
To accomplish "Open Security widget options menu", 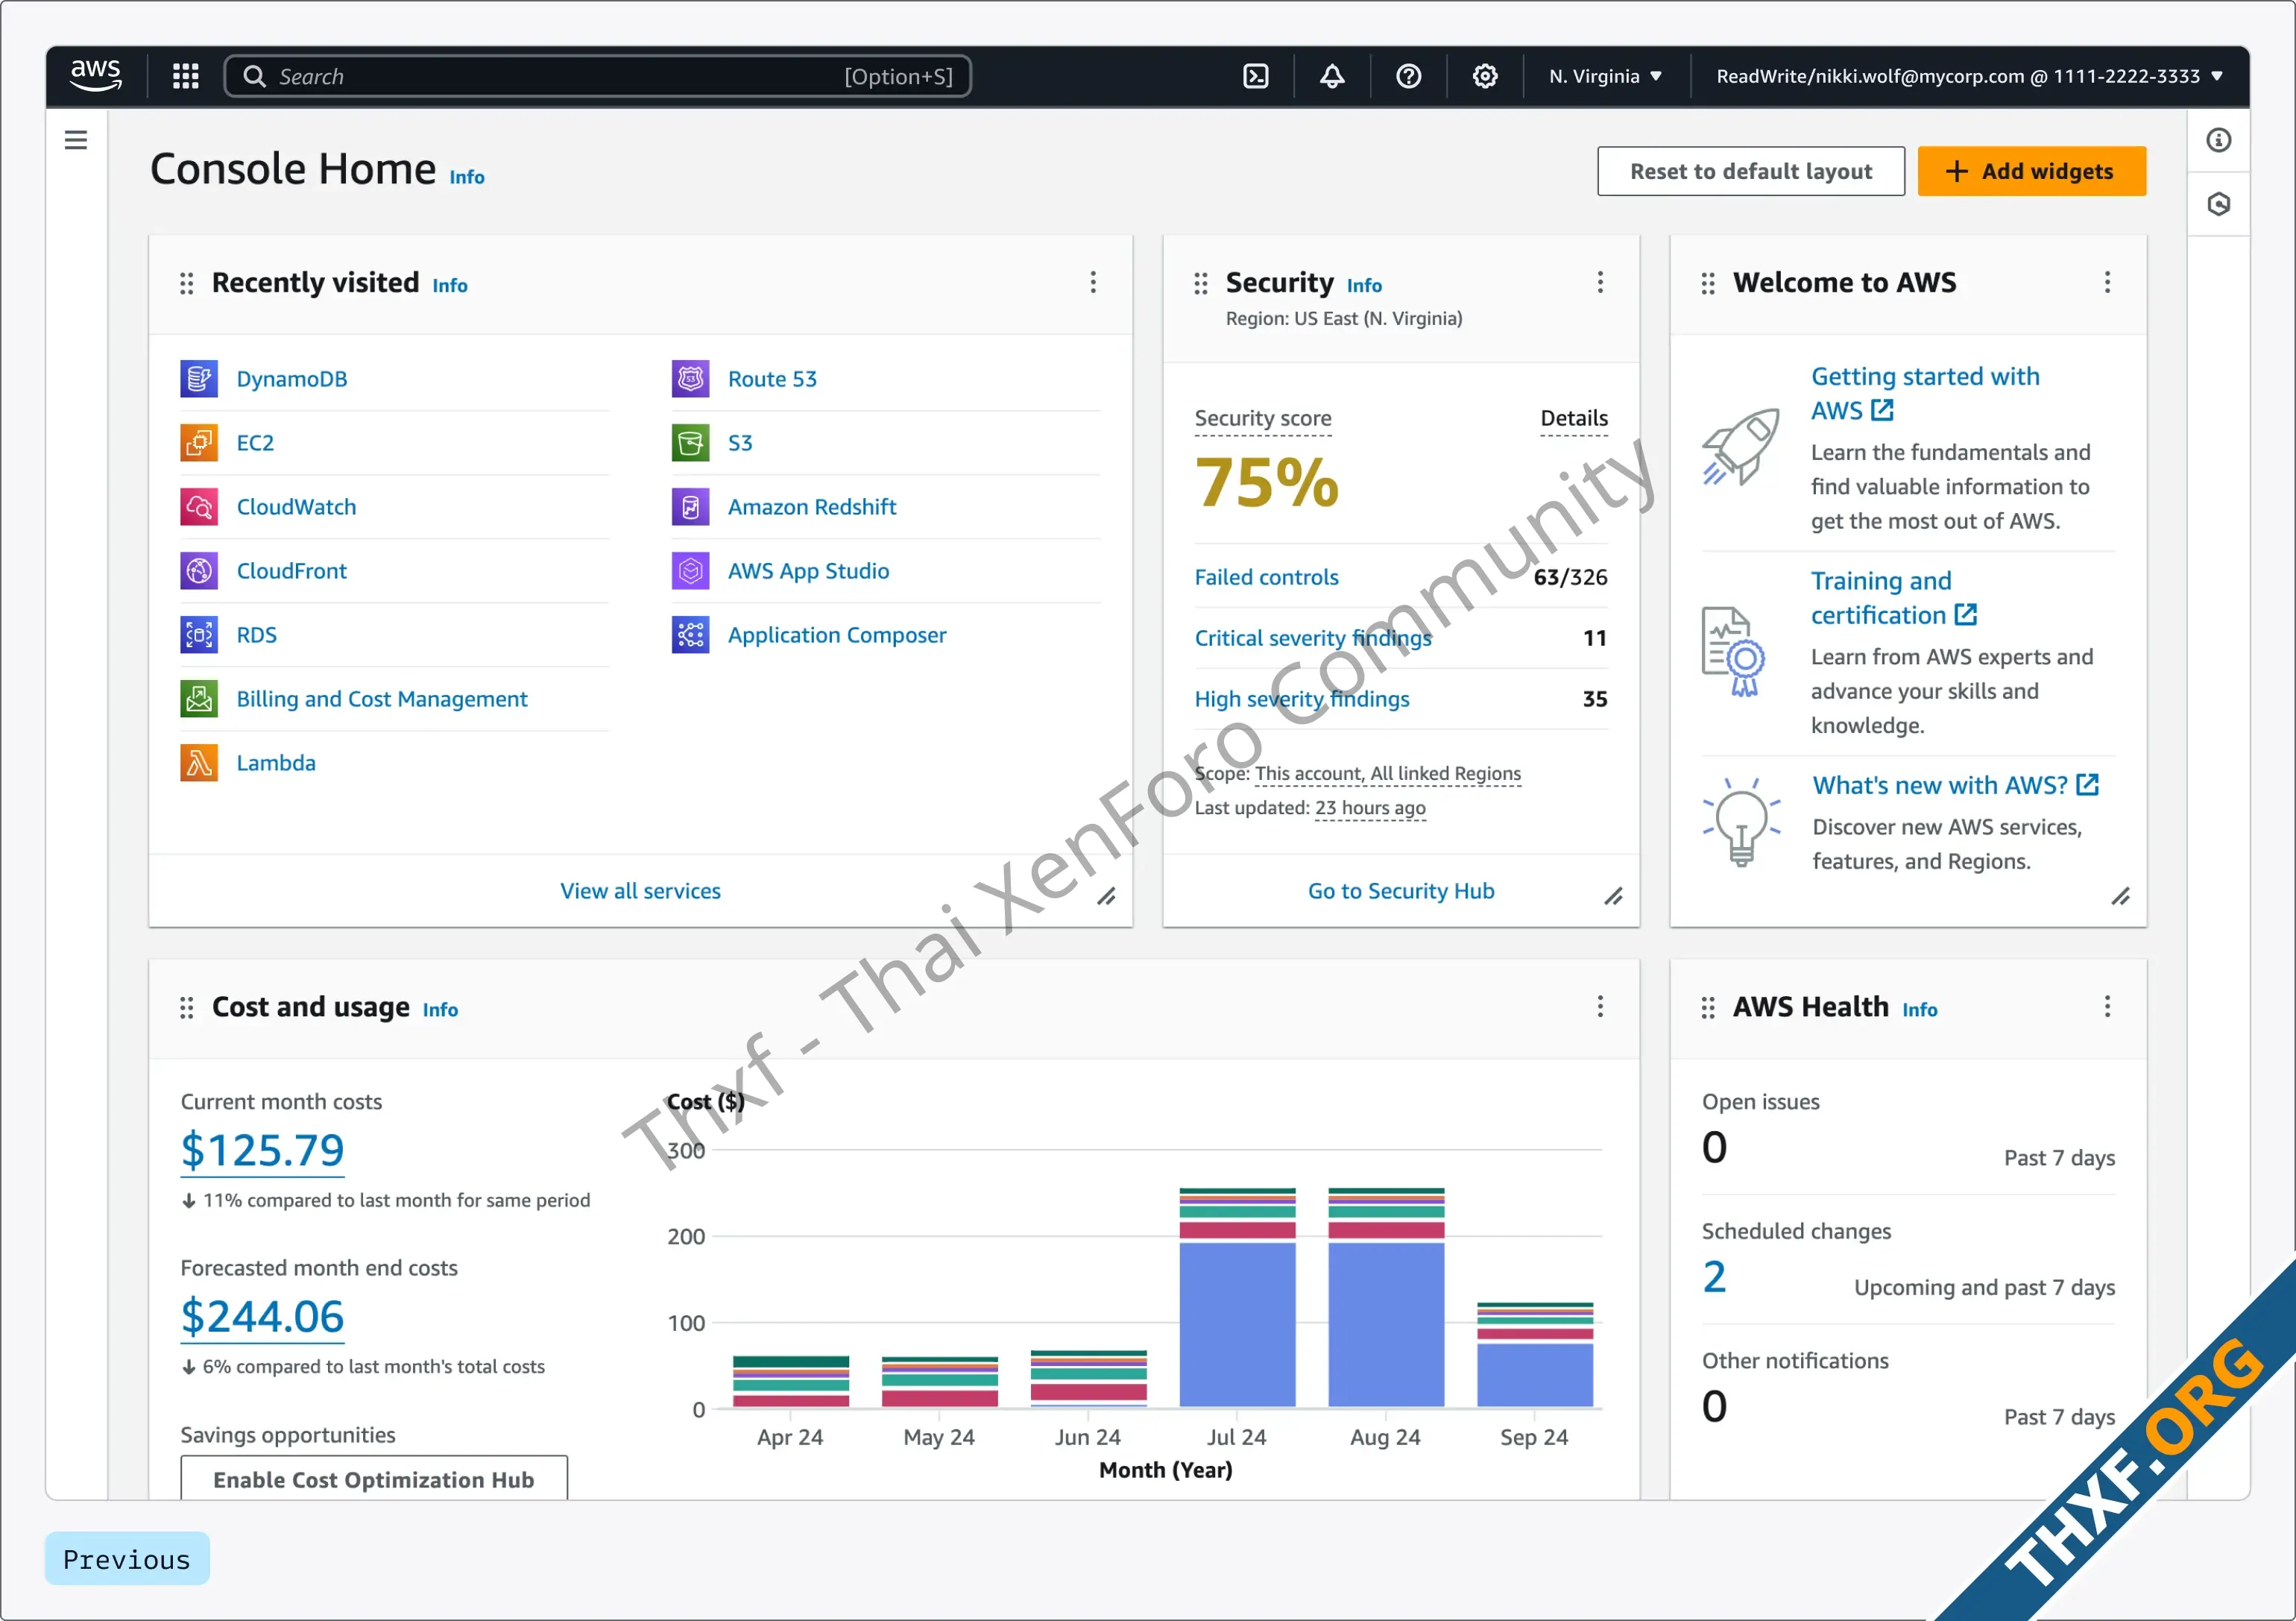I will click(1600, 282).
